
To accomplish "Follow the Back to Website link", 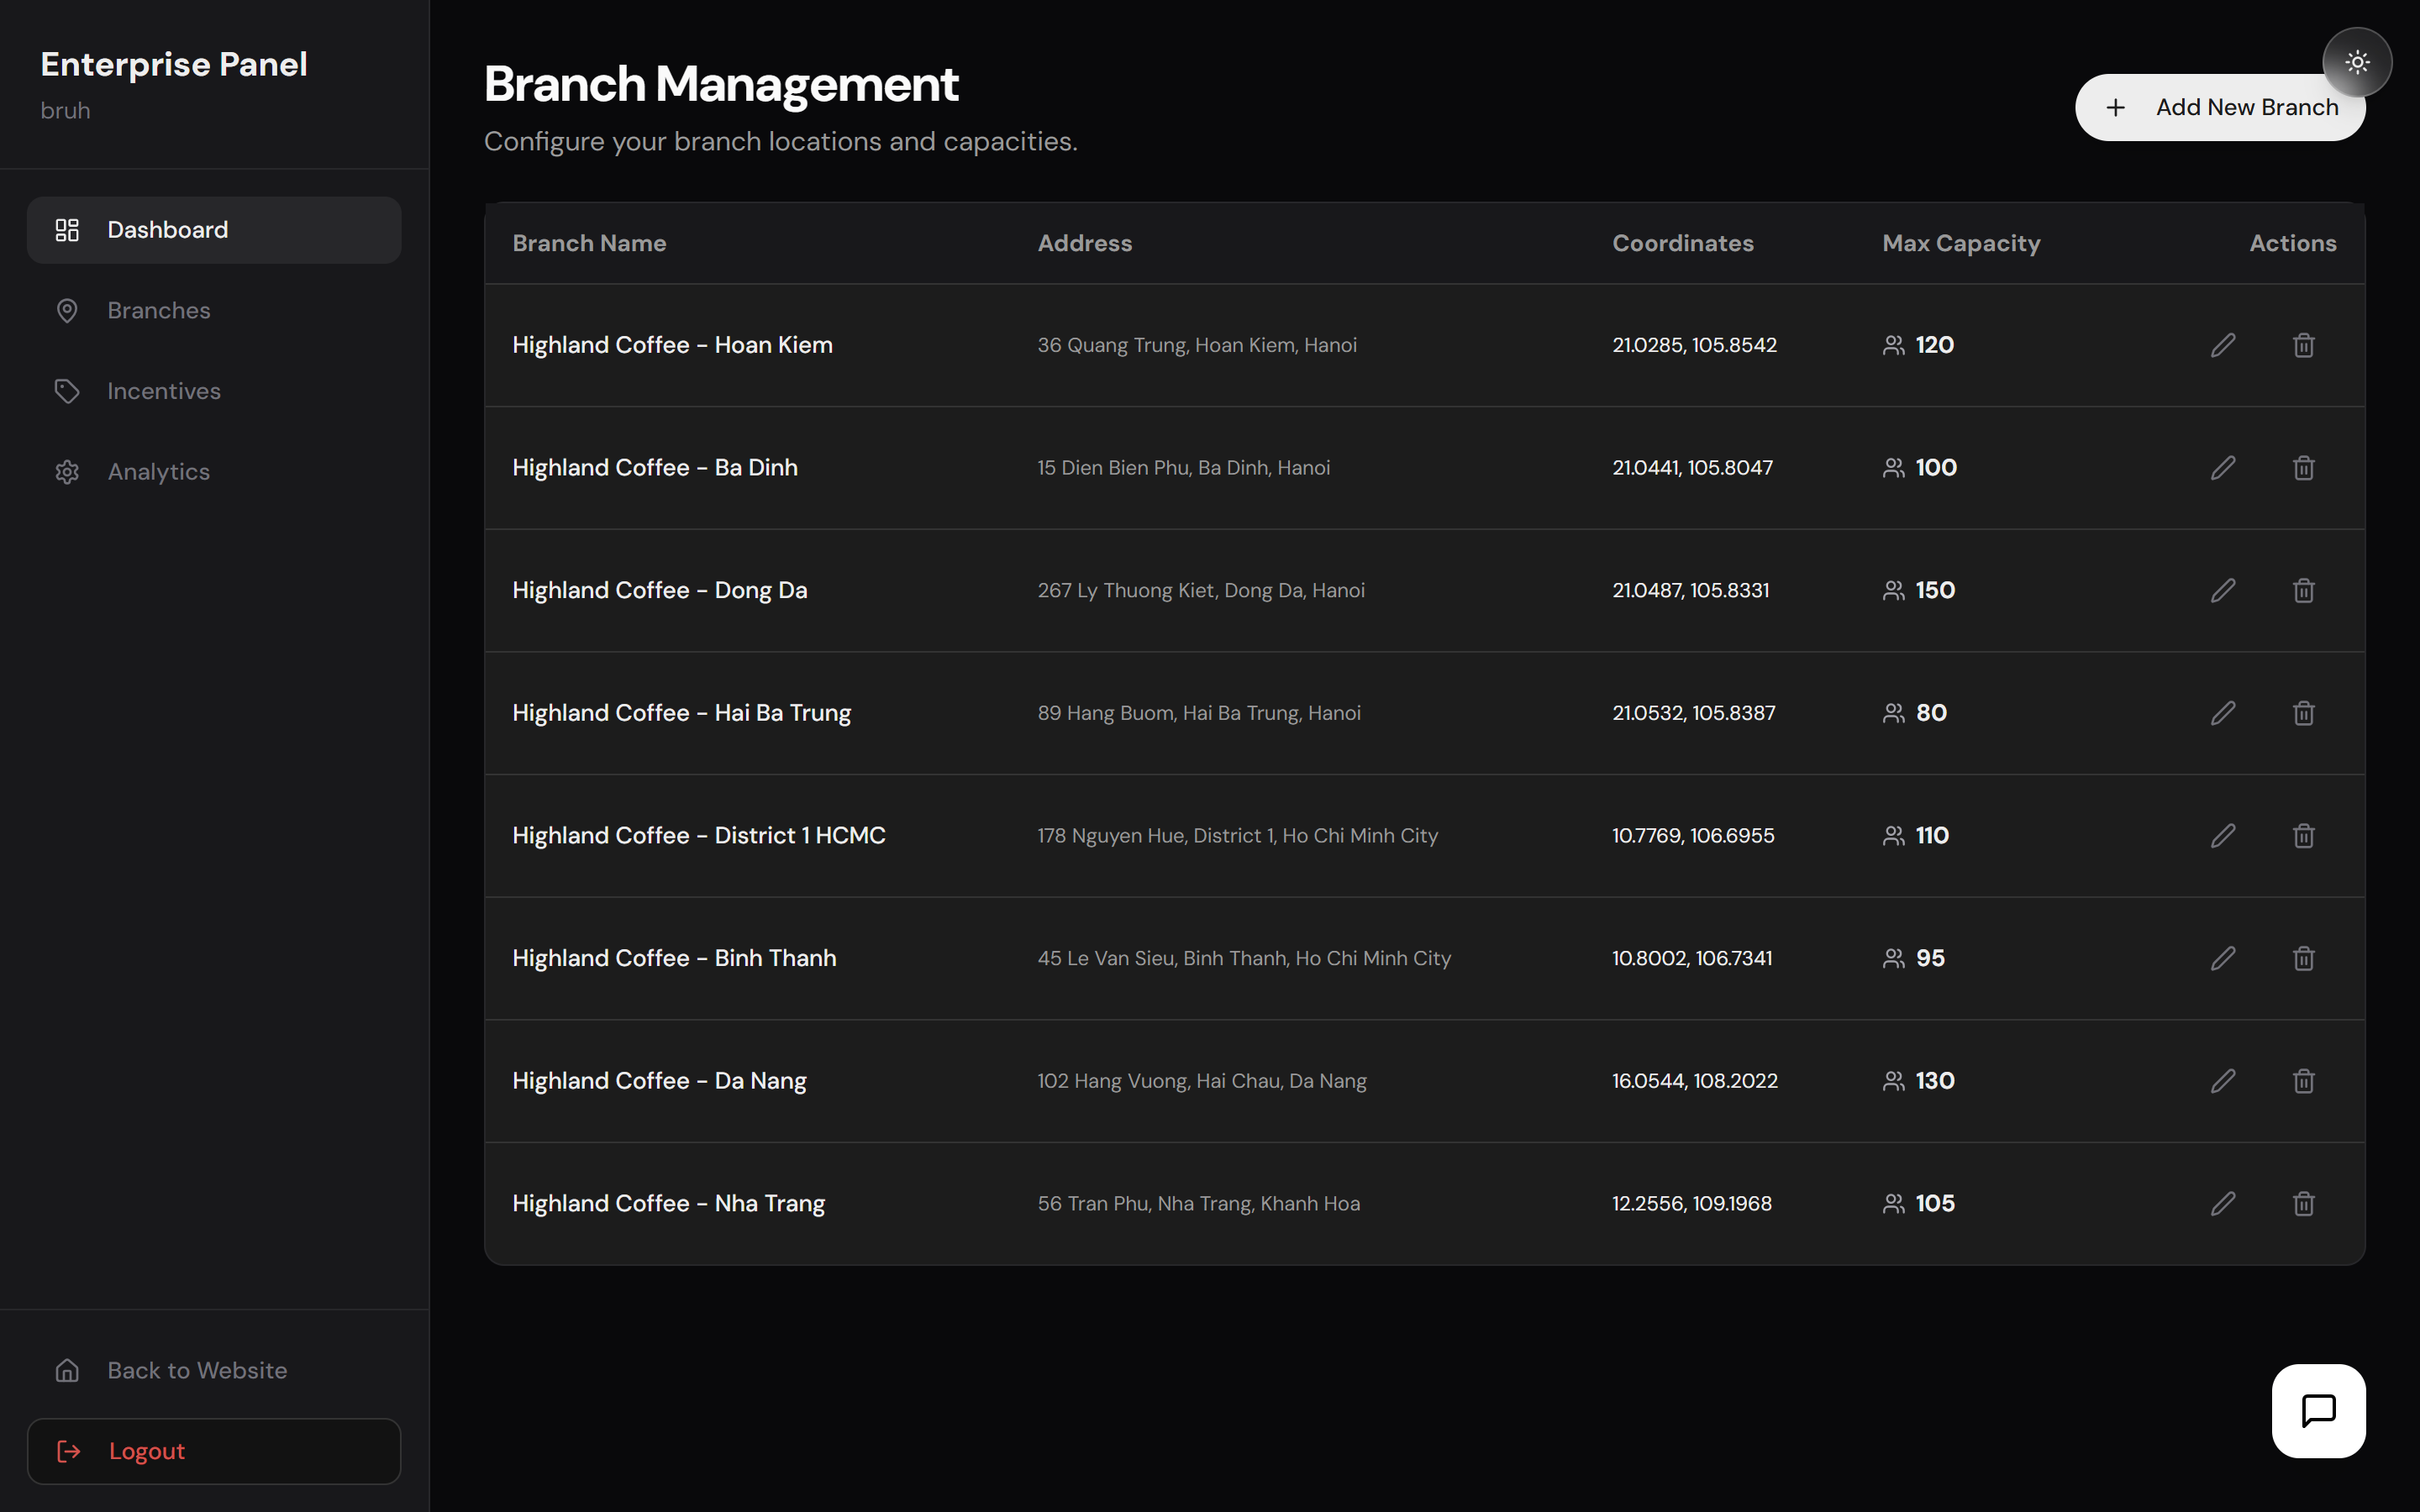I will tap(196, 1370).
